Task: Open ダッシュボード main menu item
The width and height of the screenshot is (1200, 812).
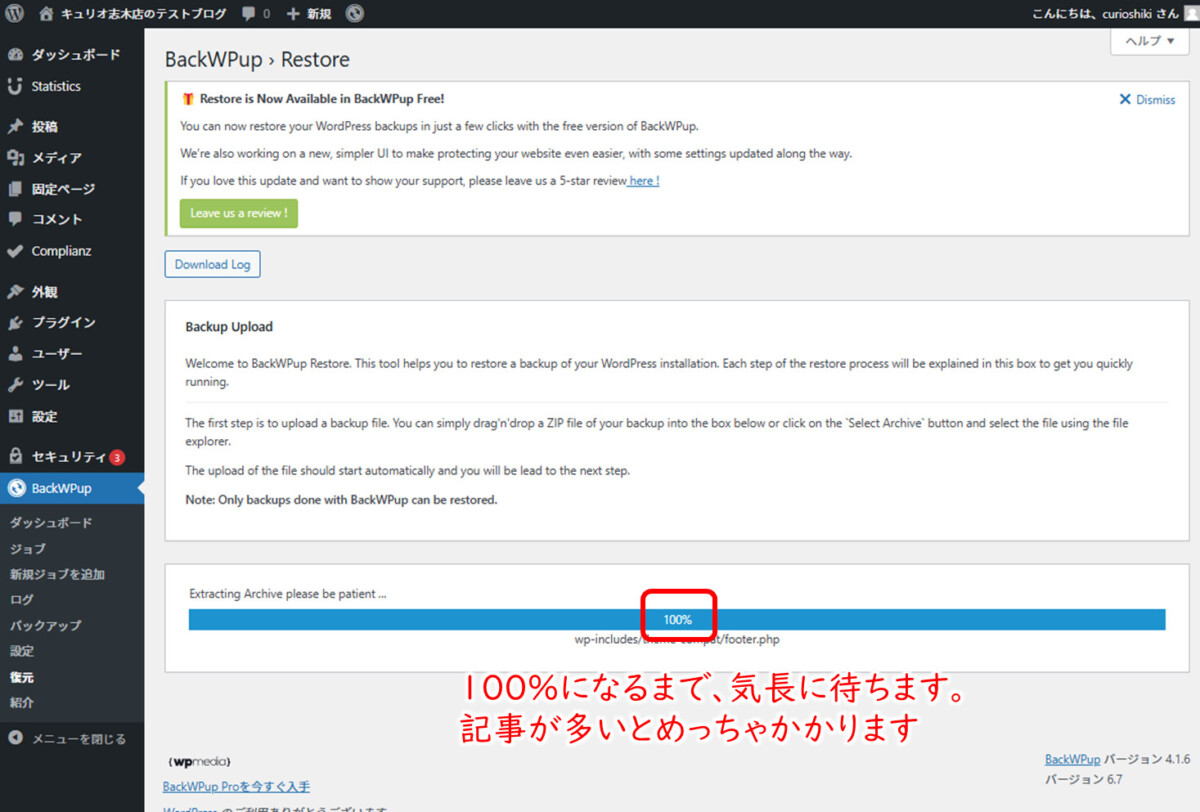Action: pyautogui.click(x=72, y=55)
